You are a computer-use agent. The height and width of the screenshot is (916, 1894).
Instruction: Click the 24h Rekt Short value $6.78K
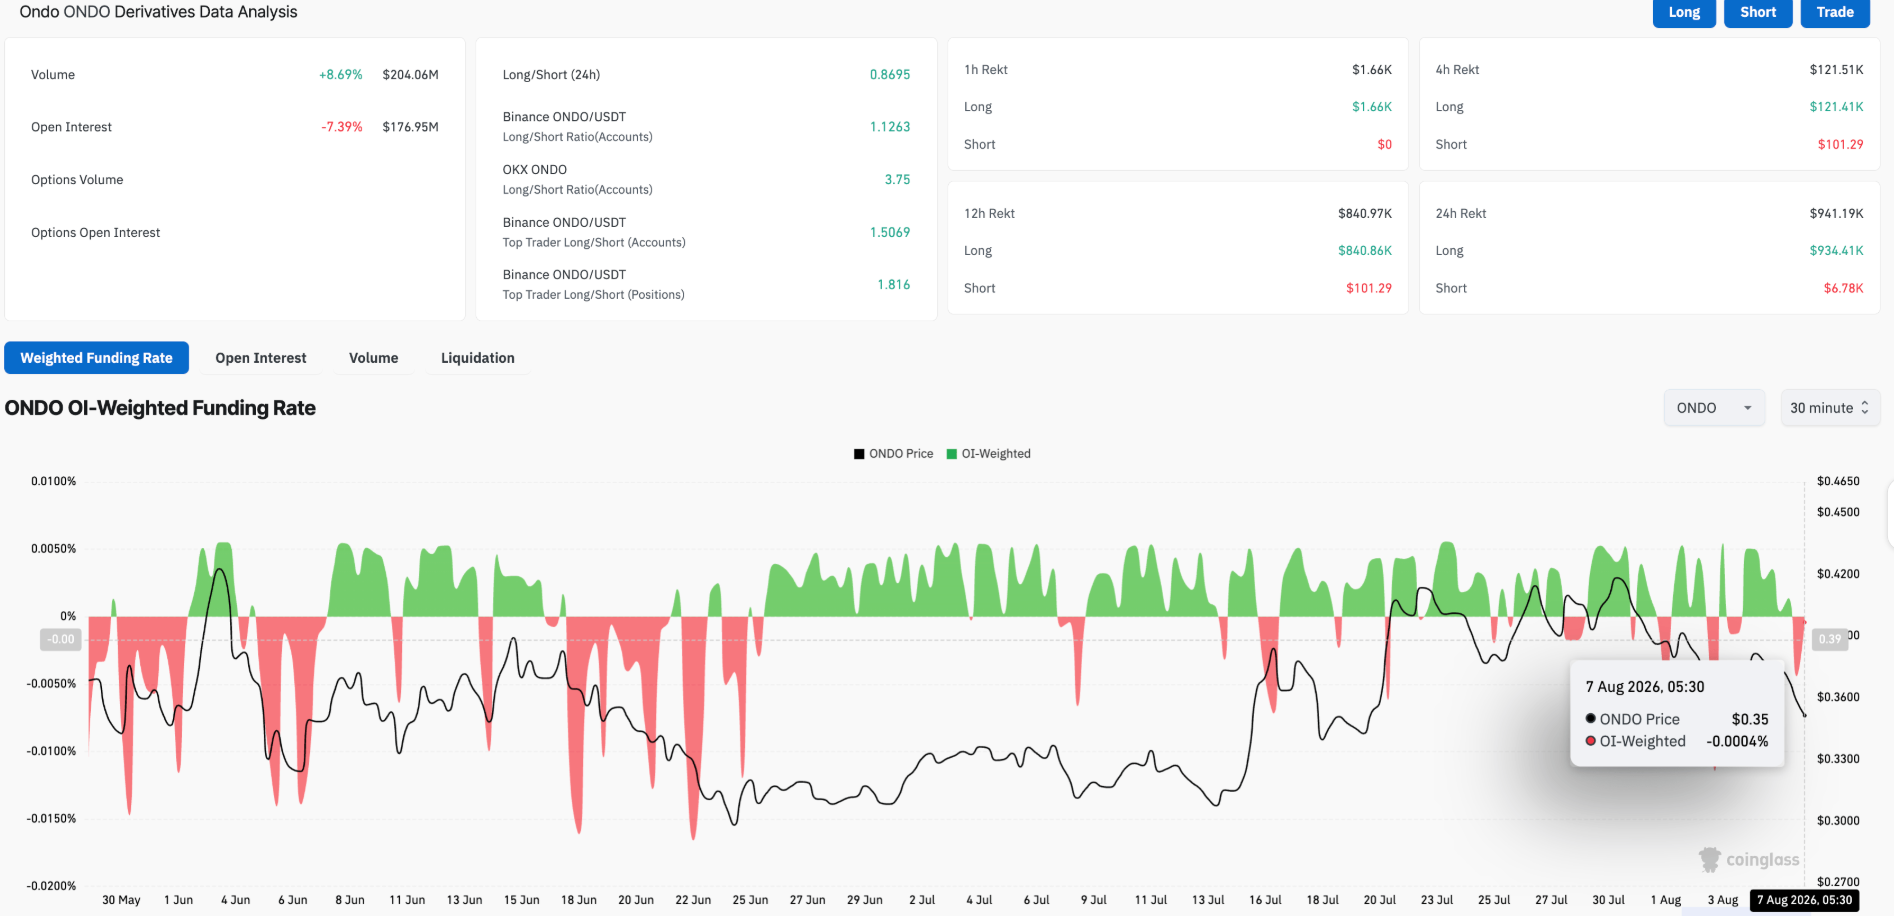pos(1844,289)
